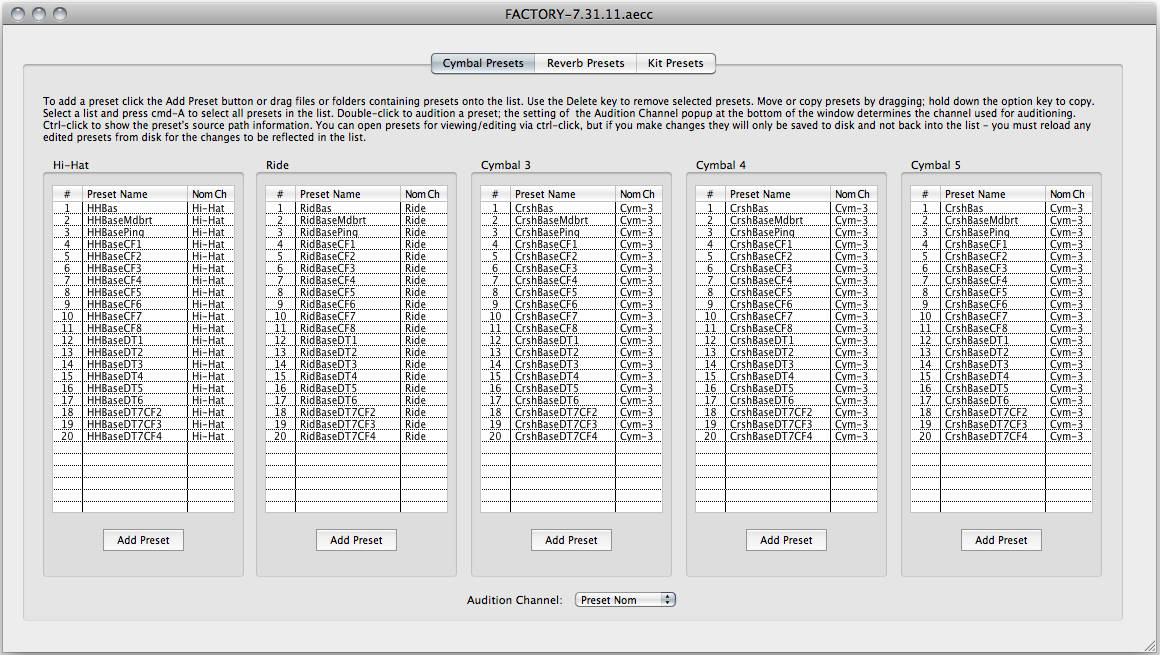Click Add Preset under Hi-Hat list
The width and height of the screenshot is (1160, 655).
(143, 540)
